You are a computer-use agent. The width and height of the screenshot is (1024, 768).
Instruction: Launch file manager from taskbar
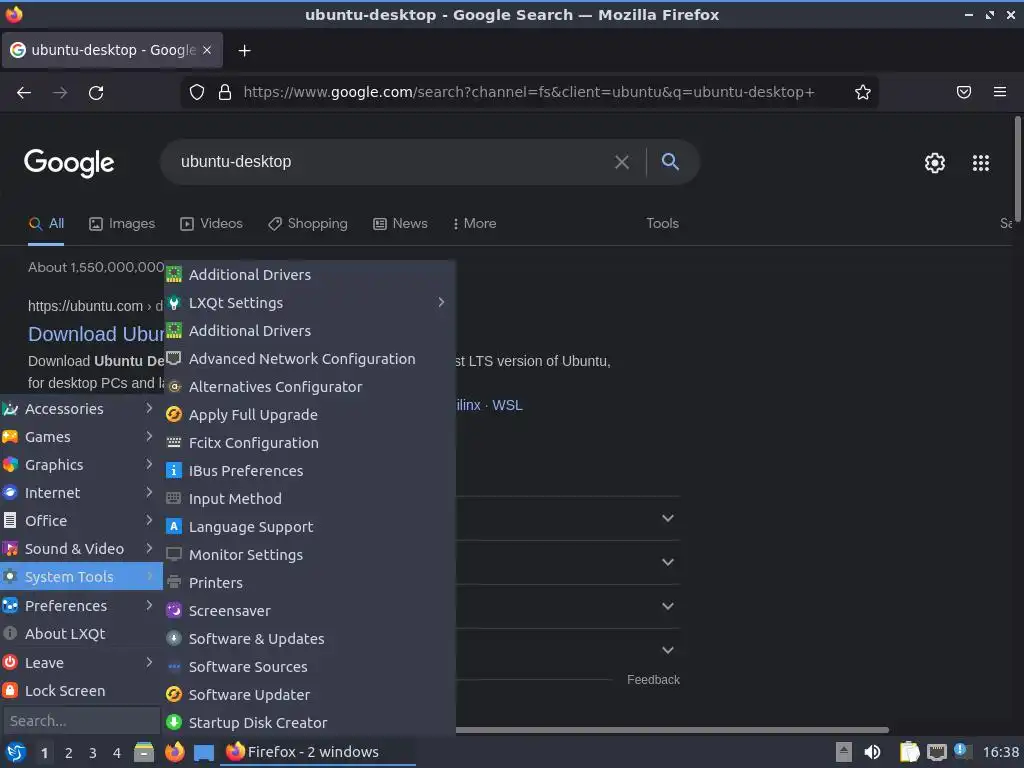pyautogui.click(x=144, y=752)
